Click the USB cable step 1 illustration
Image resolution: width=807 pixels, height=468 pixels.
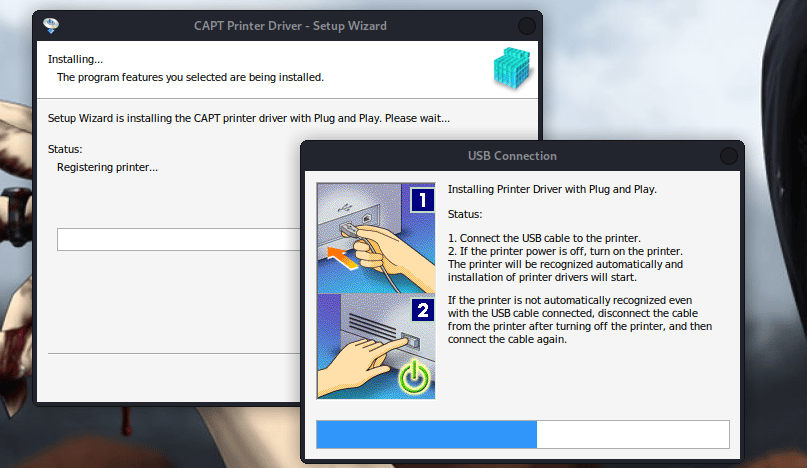(x=376, y=238)
